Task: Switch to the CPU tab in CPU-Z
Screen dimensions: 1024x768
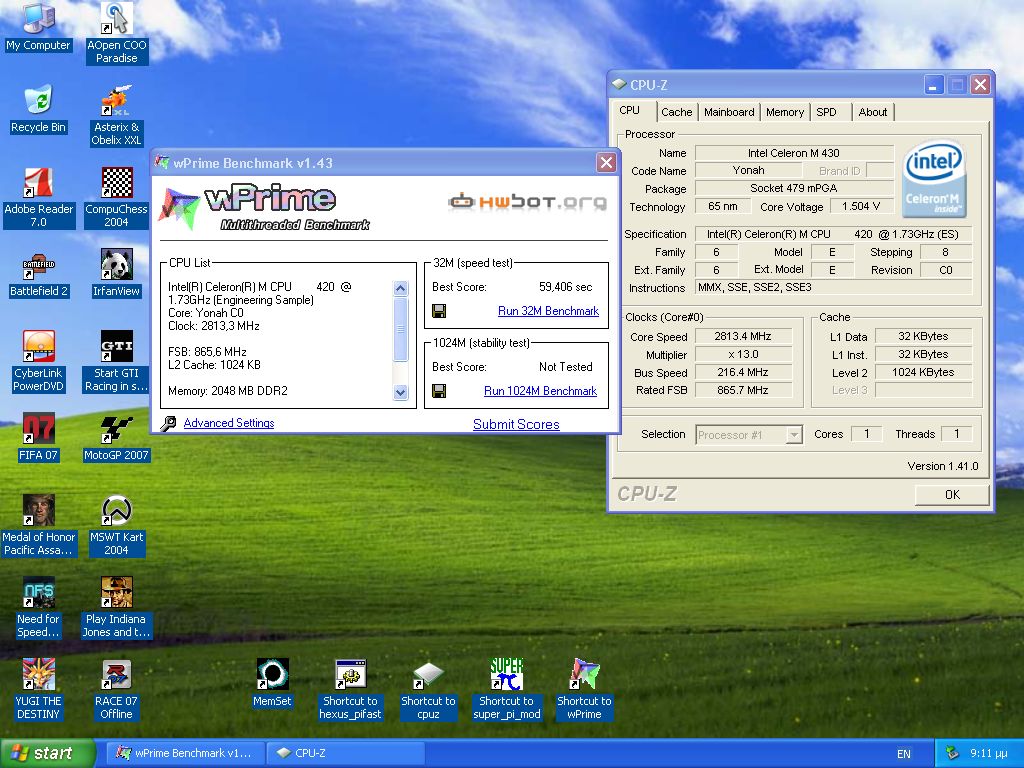Action: 630,110
